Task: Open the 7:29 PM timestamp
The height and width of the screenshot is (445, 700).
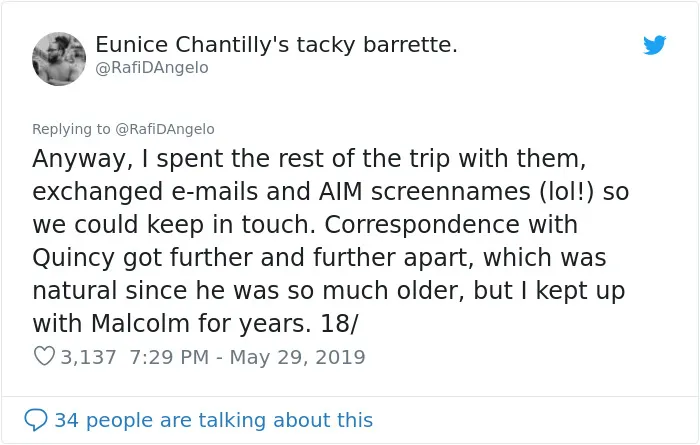Action: pos(169,357)
